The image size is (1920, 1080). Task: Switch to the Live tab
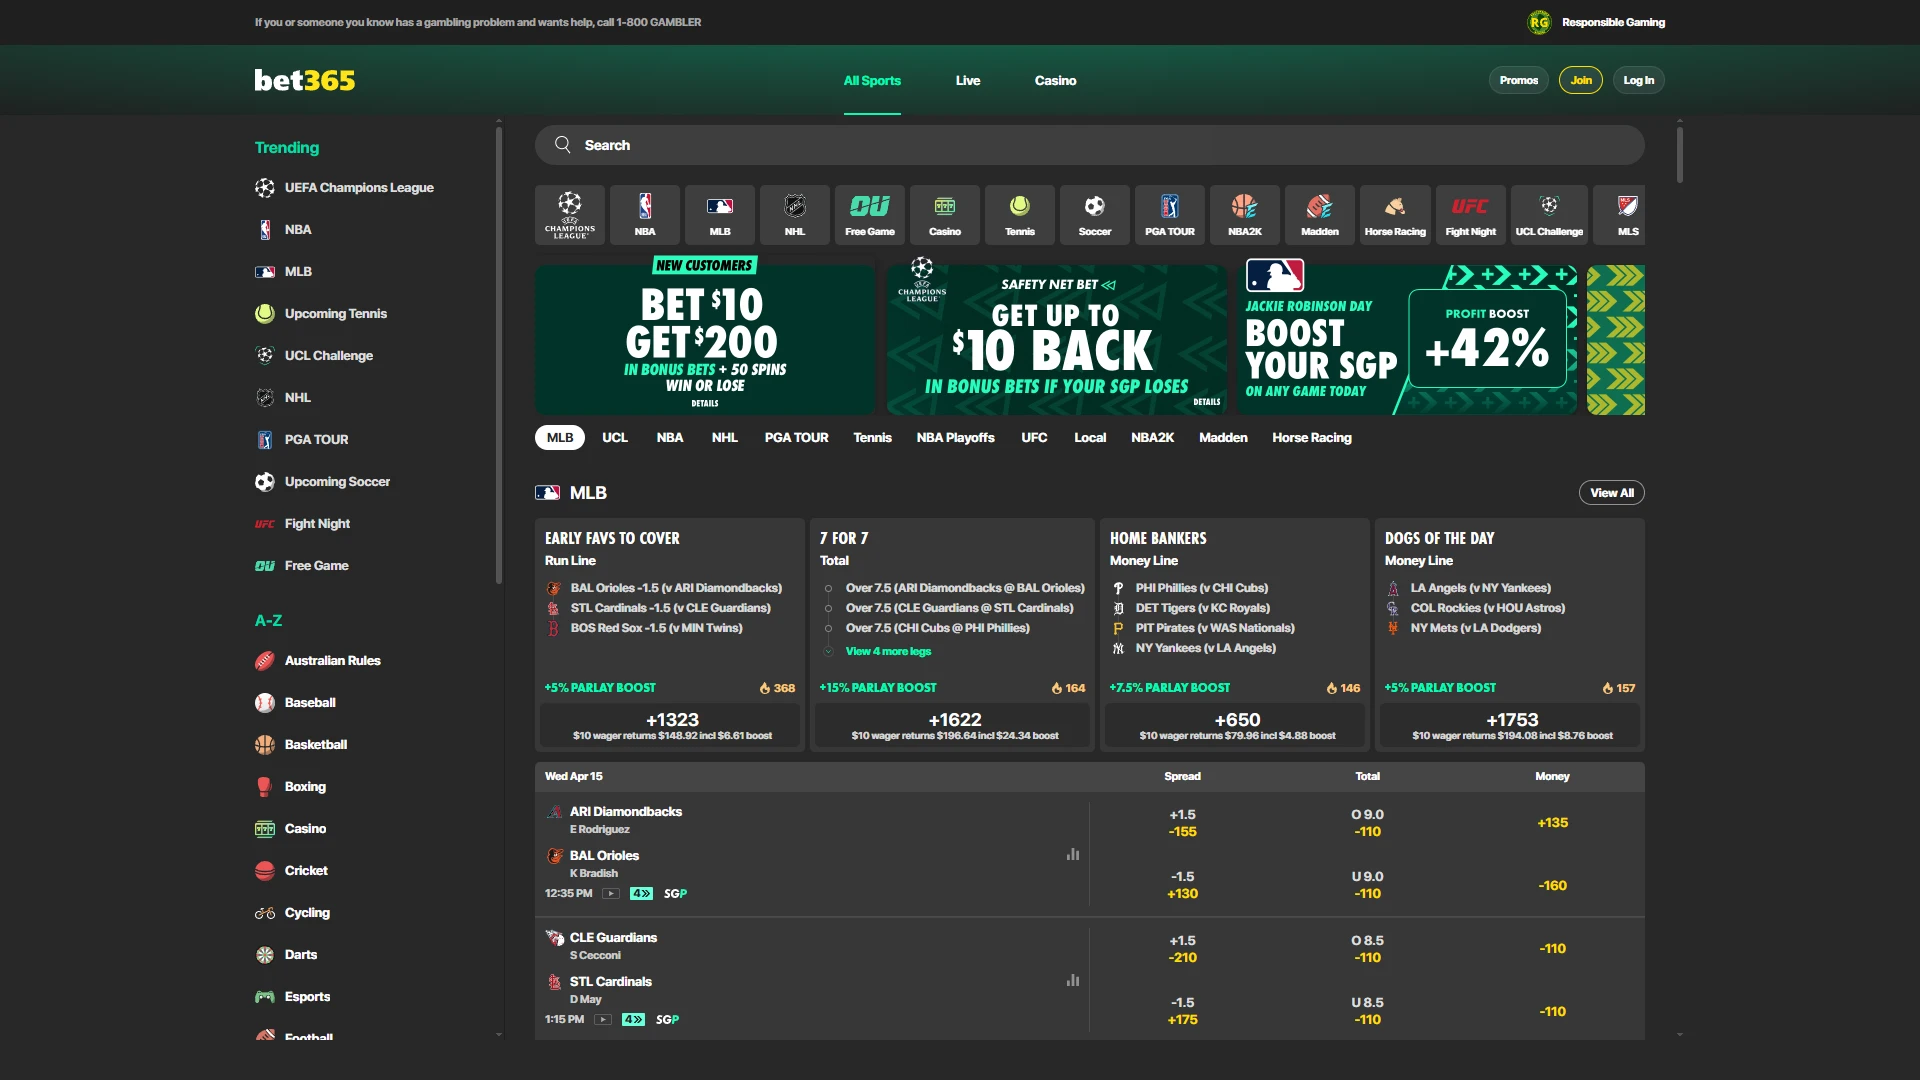point(968,80)
